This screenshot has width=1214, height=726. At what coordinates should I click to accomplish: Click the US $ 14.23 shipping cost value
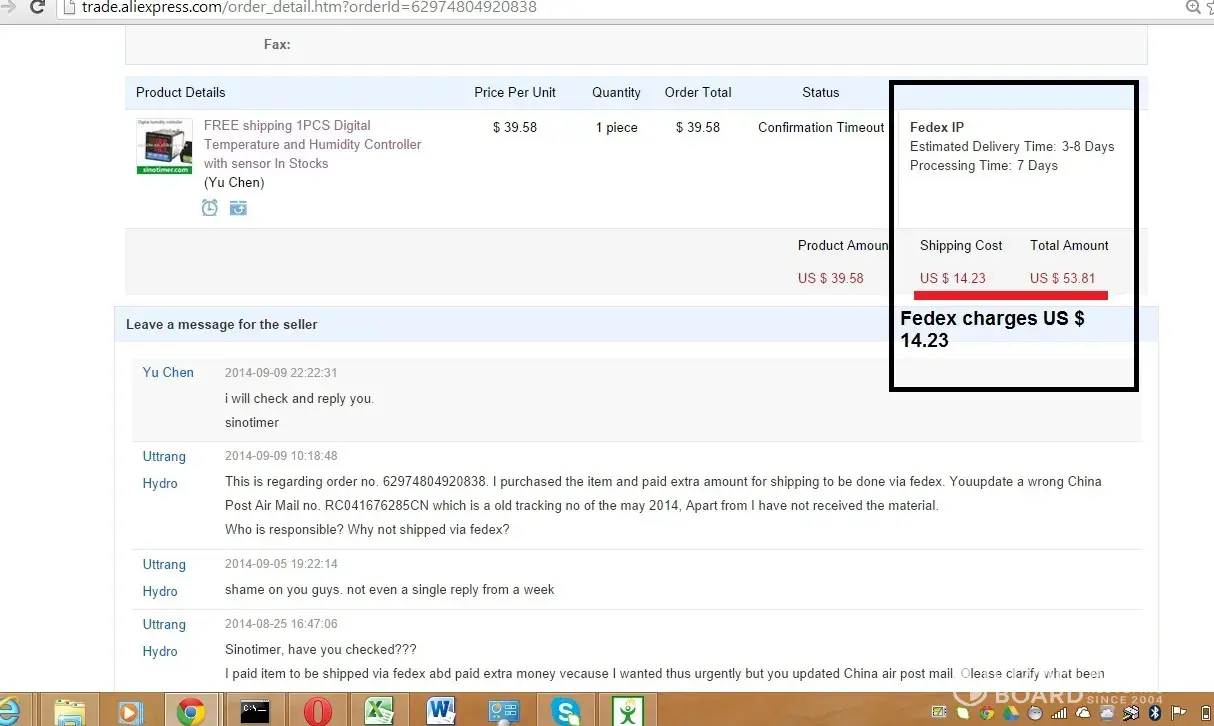pyautogui.click(x=953, y=278)
